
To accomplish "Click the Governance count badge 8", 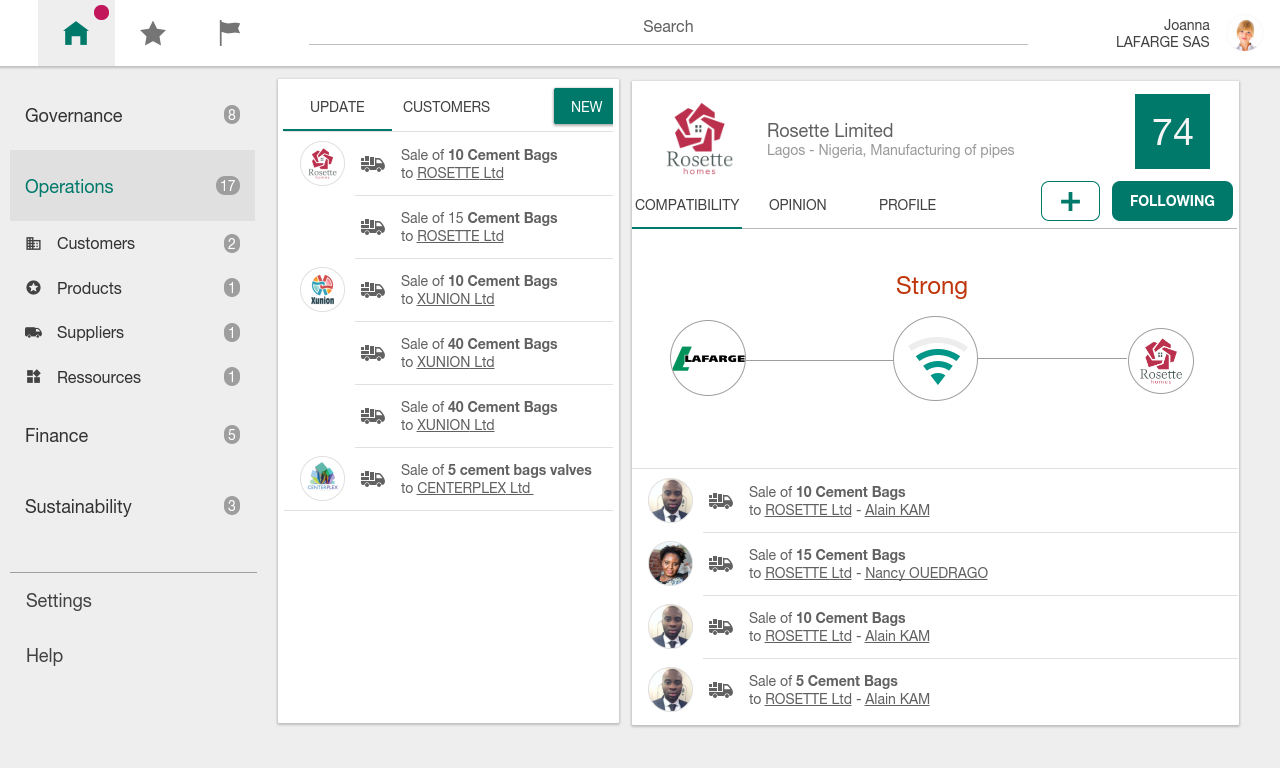I will (x=232, y=115).
